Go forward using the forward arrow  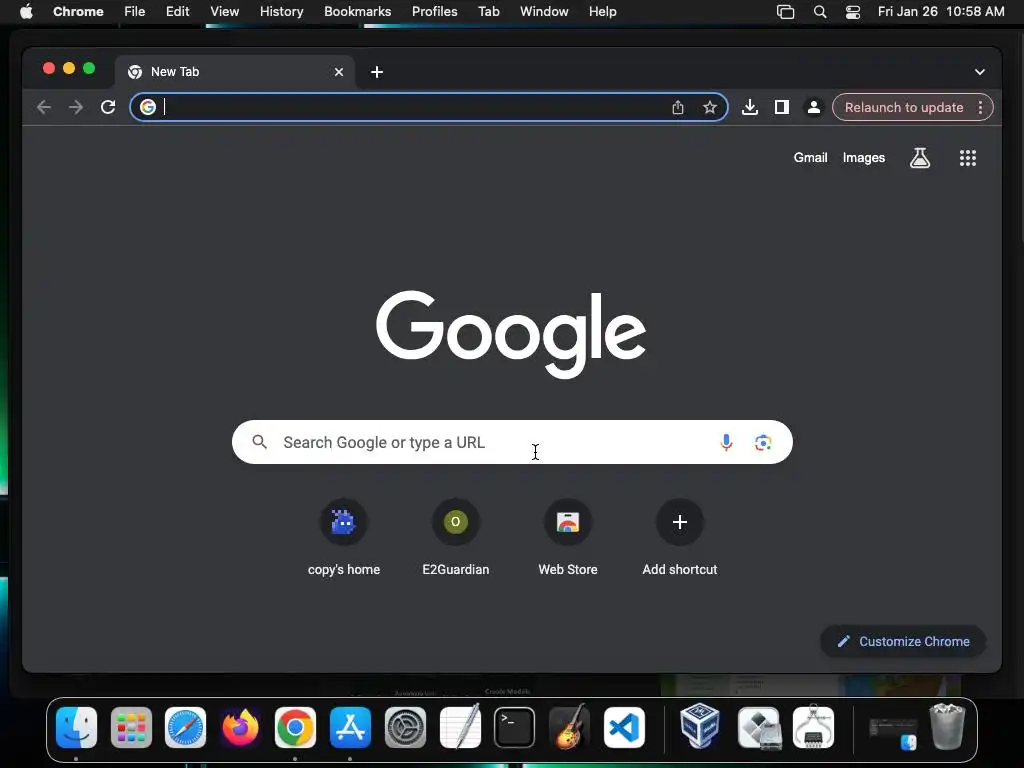click(x=76, y=107)
